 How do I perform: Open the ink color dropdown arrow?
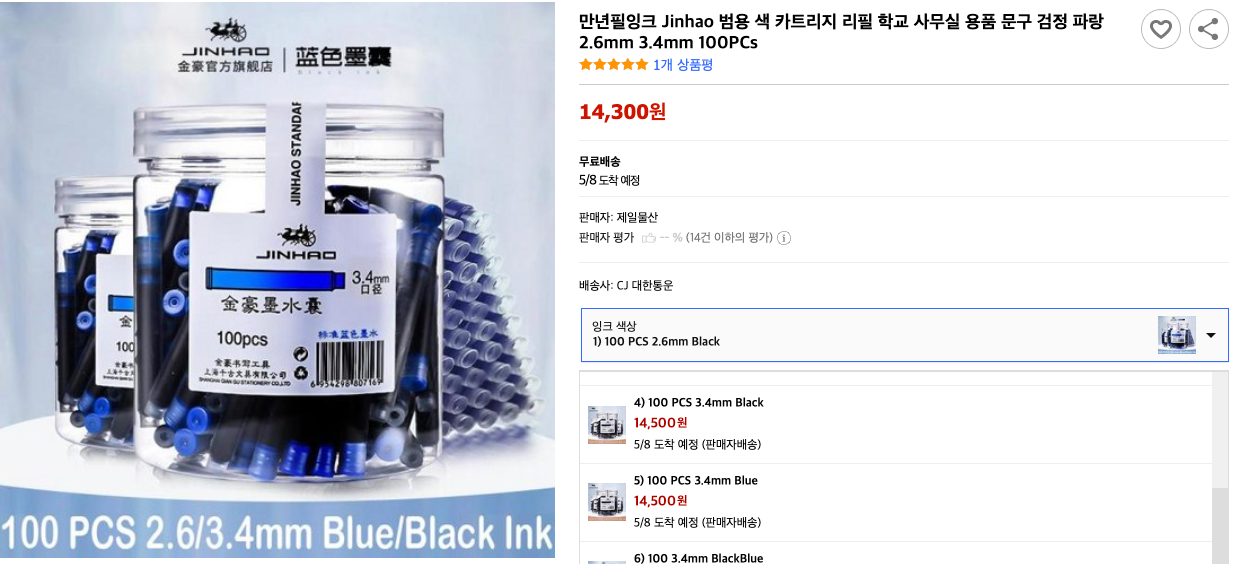tap(1211, 335)
